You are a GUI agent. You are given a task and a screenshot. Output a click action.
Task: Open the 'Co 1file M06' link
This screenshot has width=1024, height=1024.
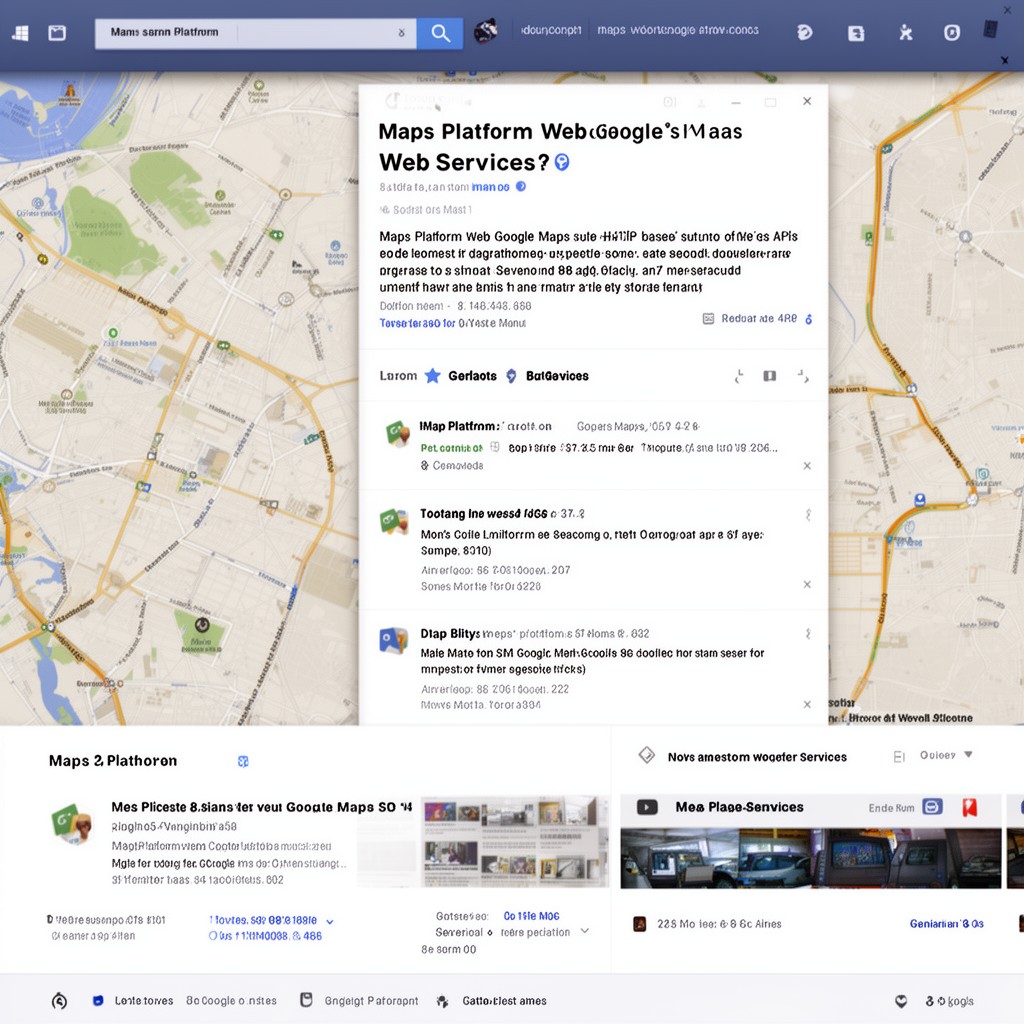pyautogui.click(x=532, y=916)
